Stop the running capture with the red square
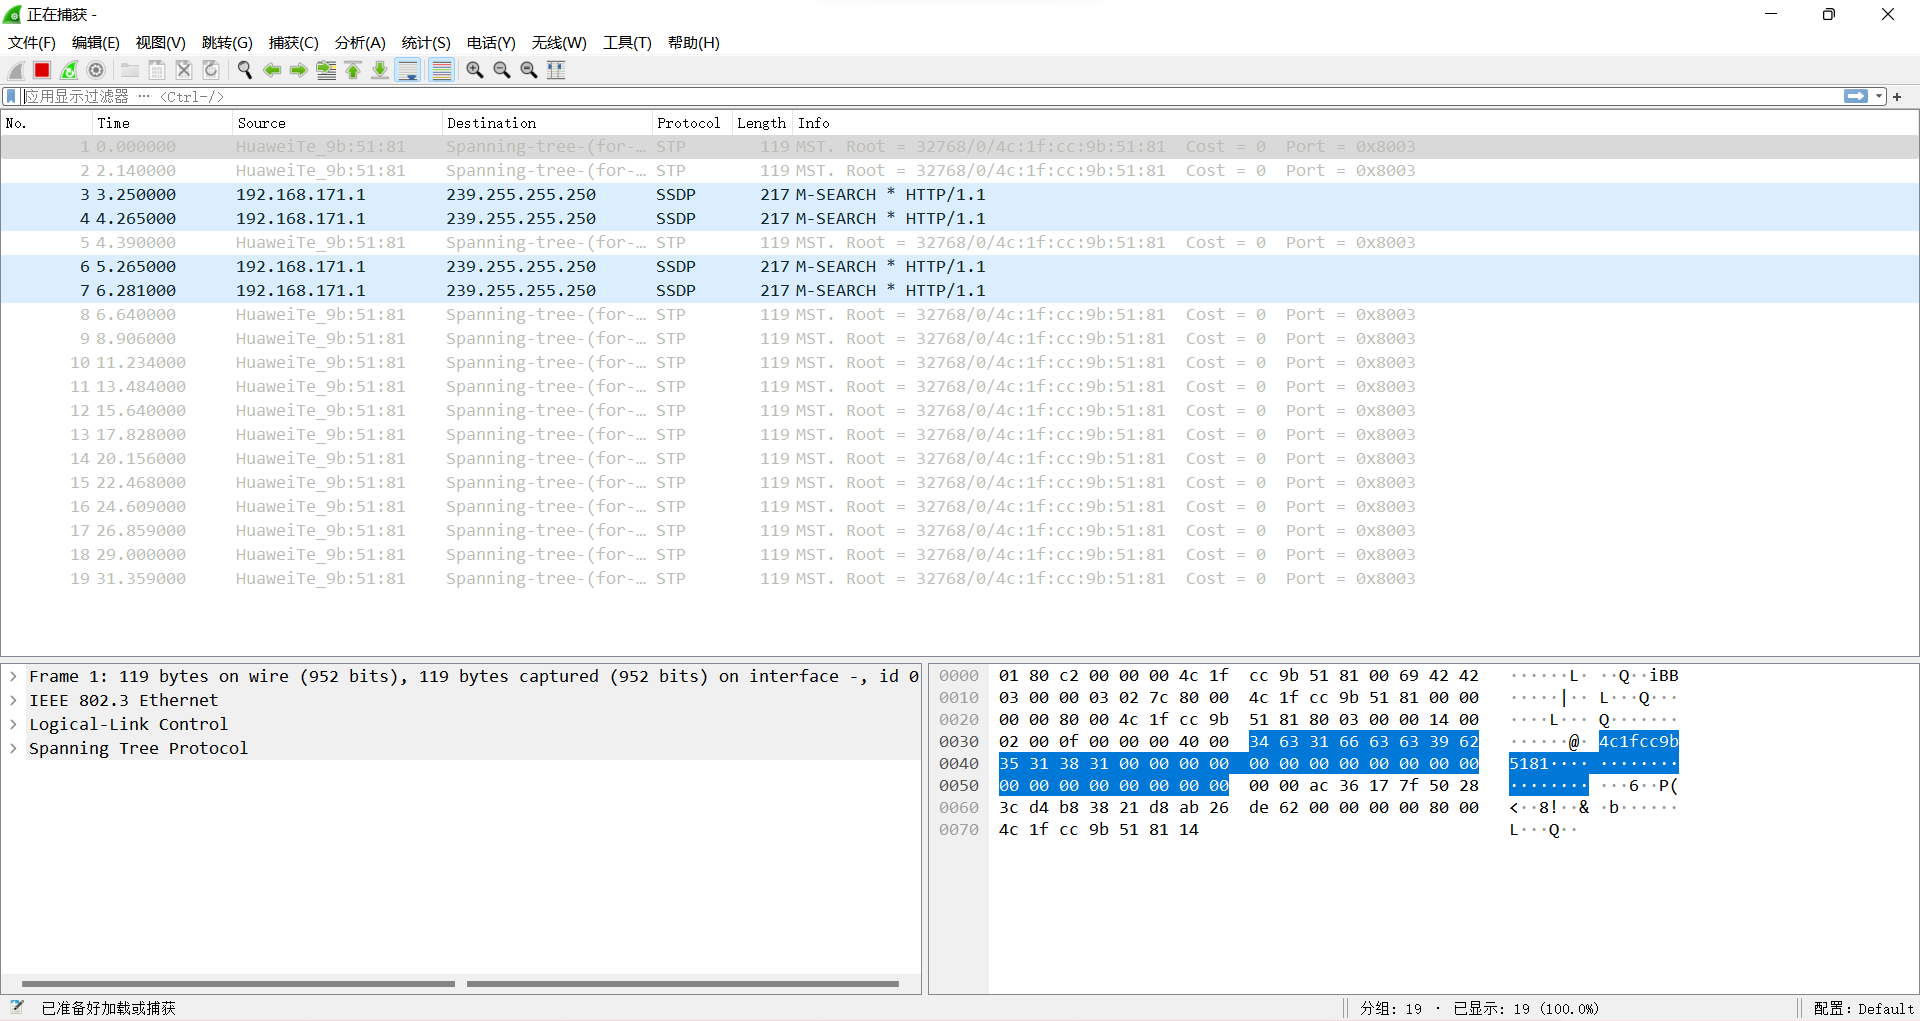 tap(42, 70)
